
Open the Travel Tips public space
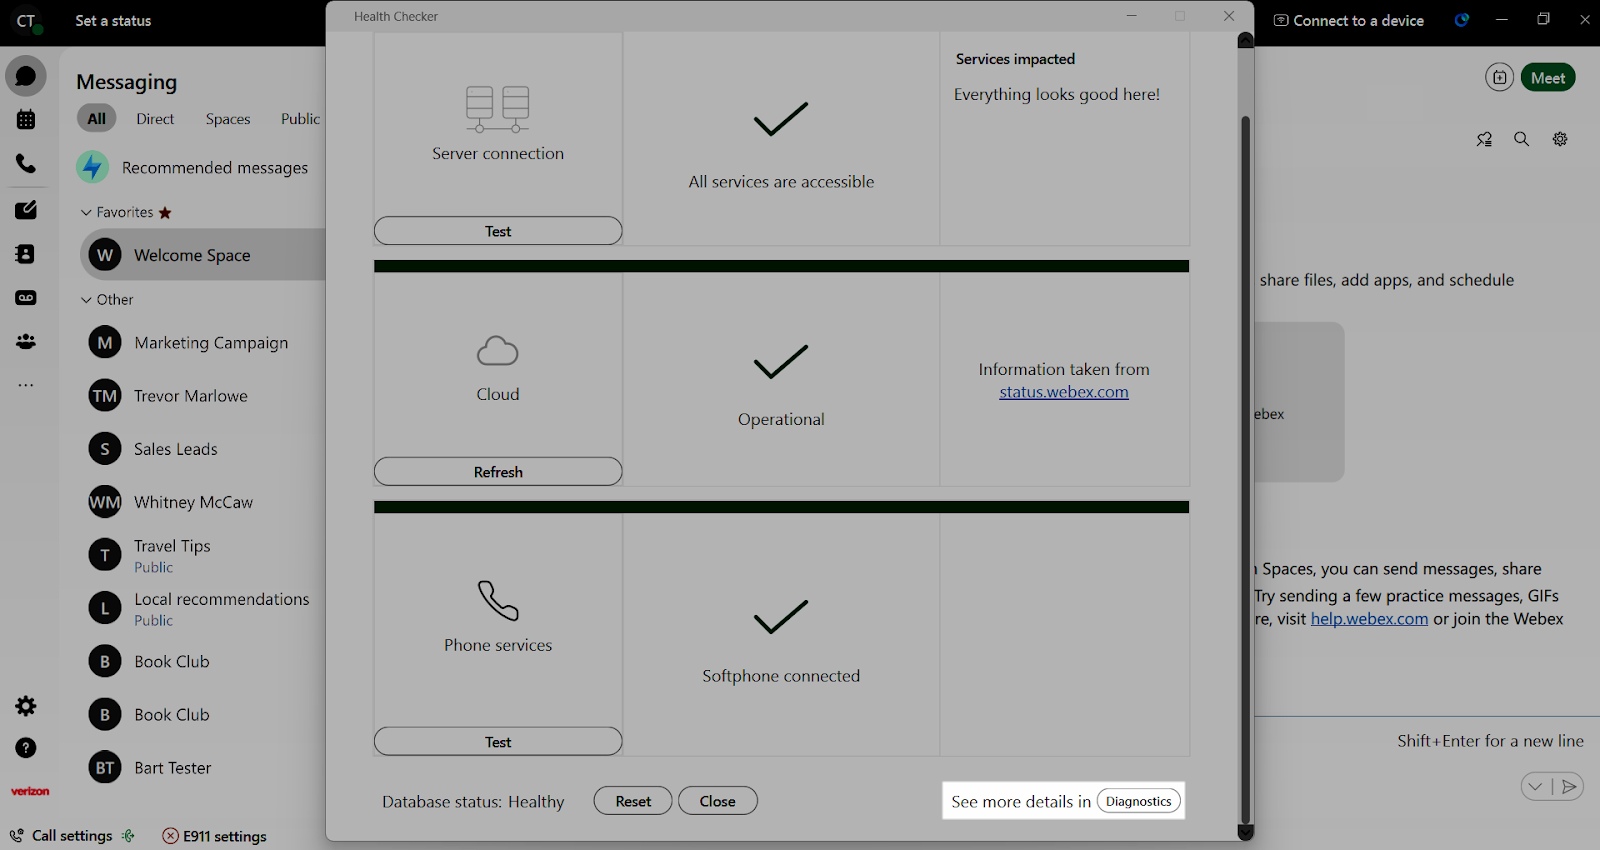[203, 555]
